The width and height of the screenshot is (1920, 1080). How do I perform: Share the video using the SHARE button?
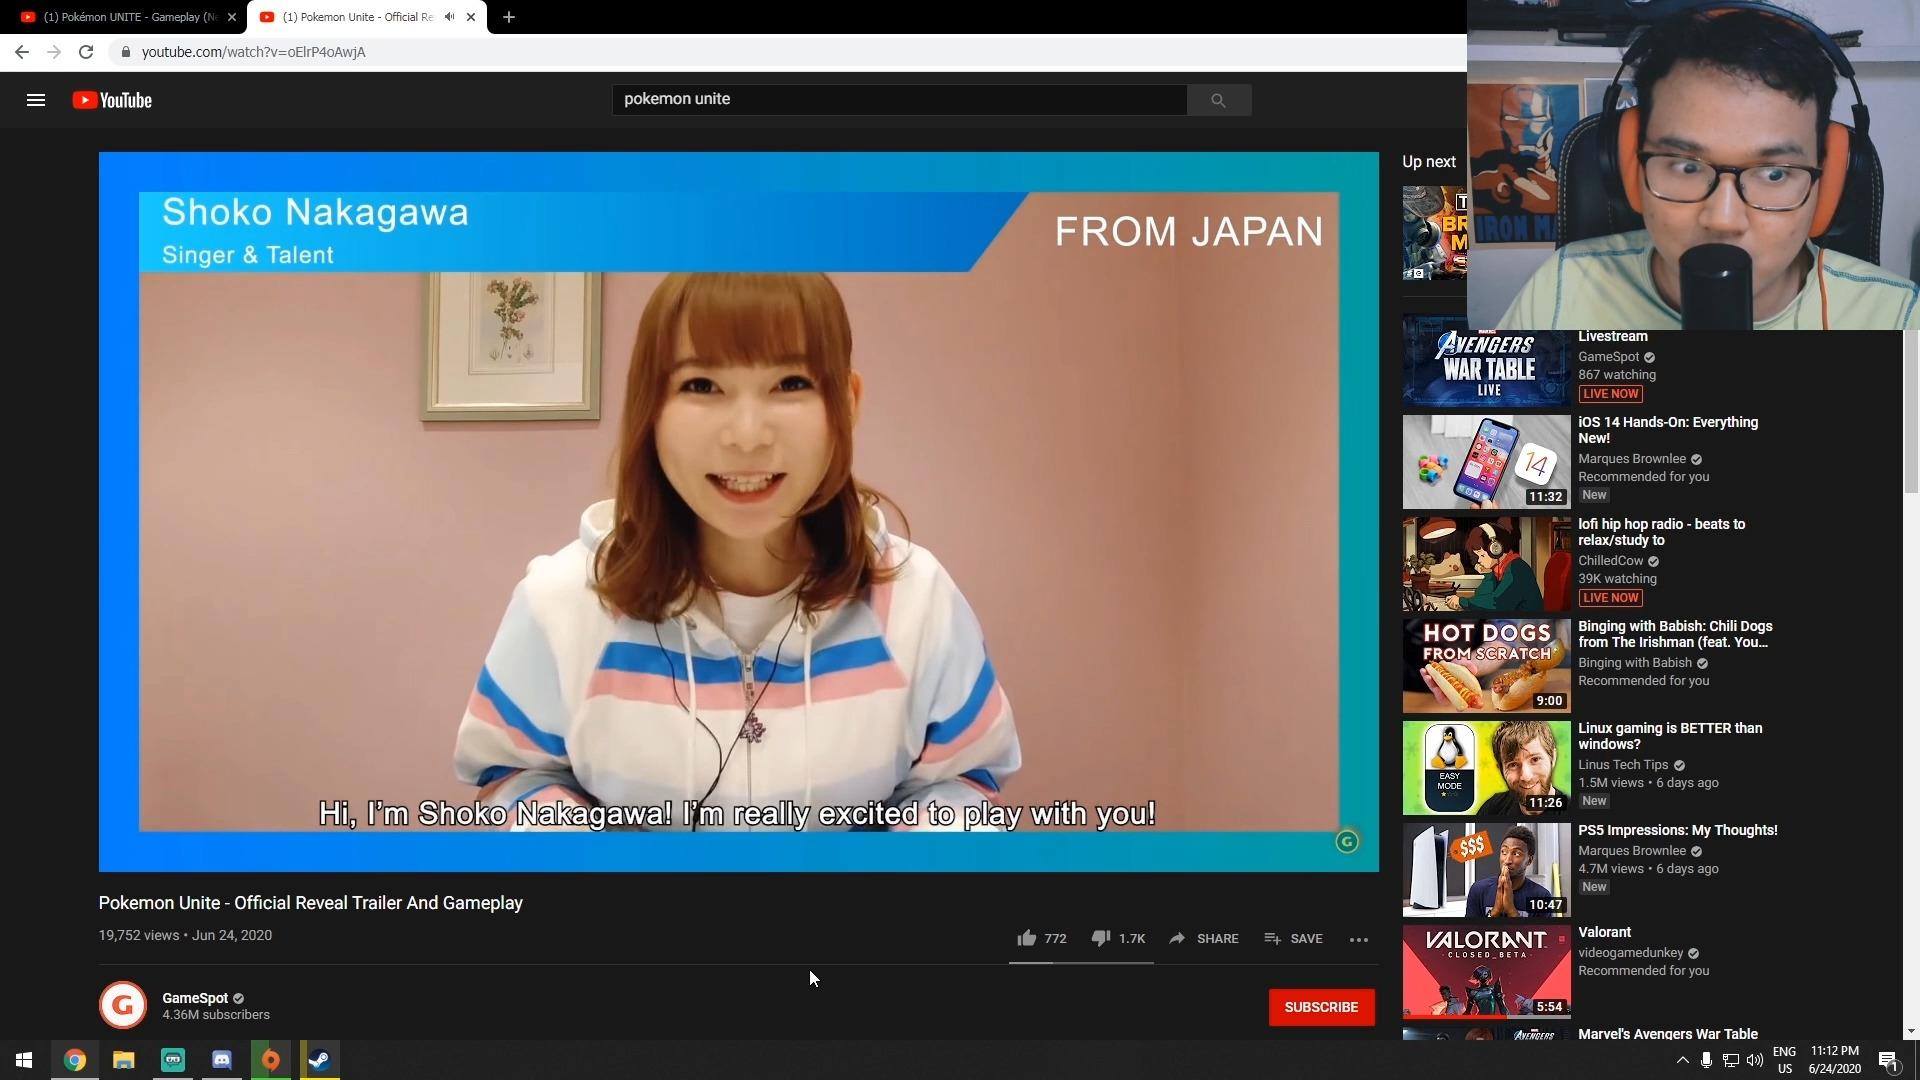tap(1204, 938)
